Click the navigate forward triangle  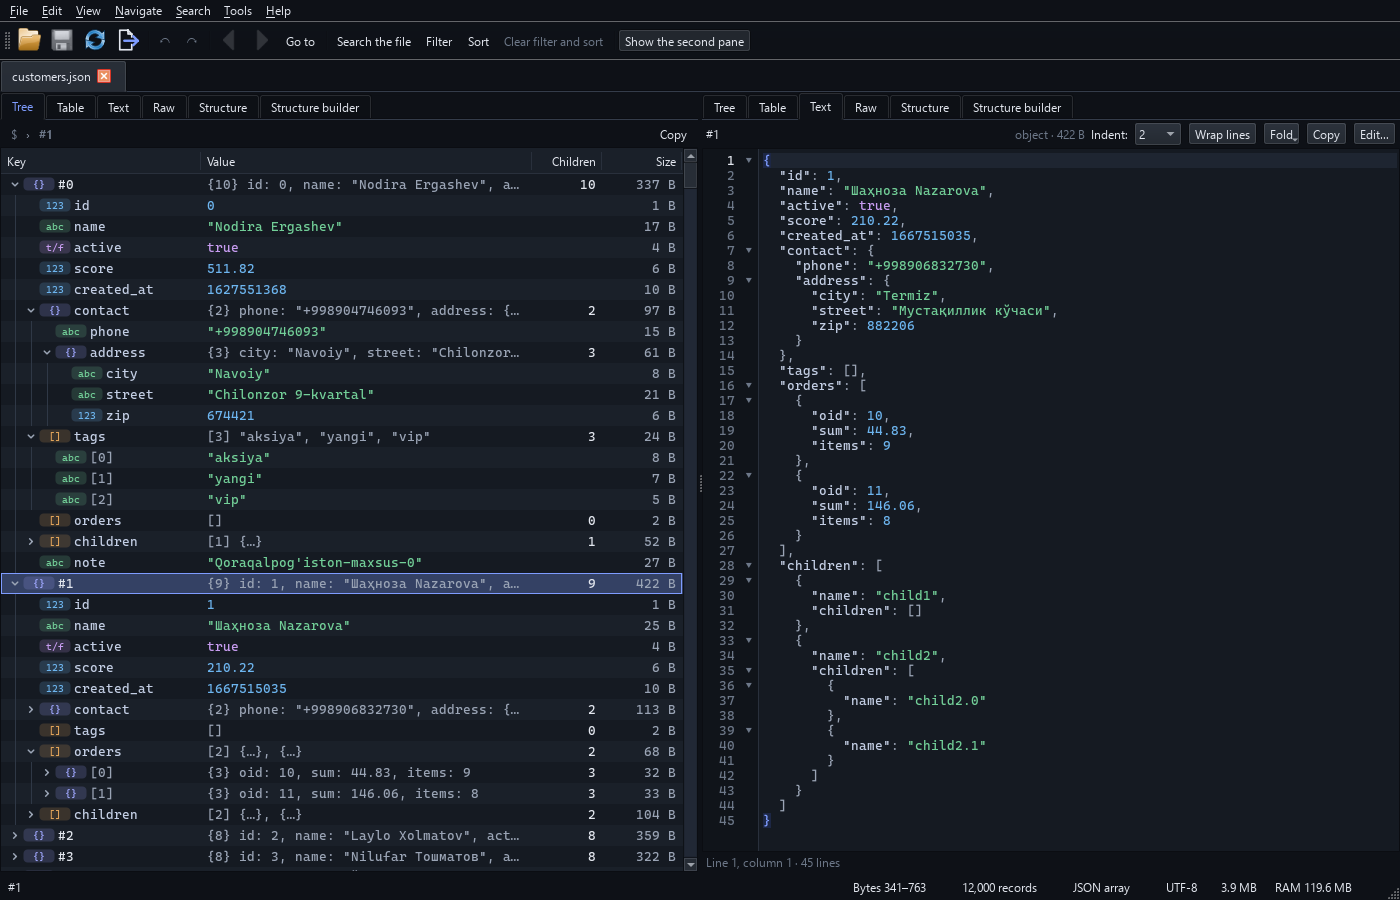(262, 40)
